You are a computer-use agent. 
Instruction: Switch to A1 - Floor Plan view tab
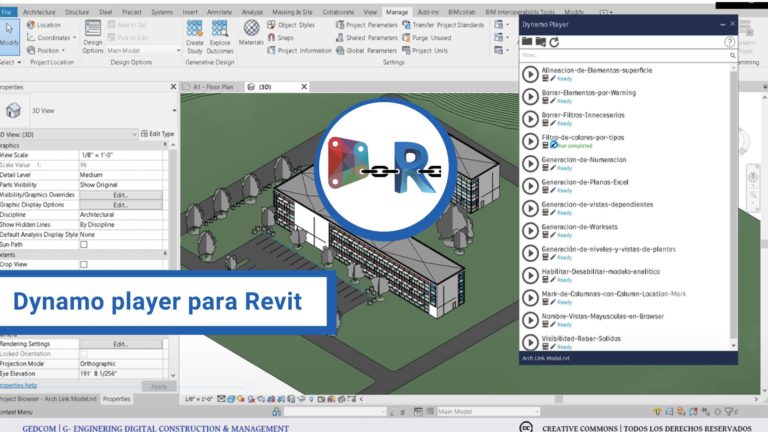tap(213, 87)
